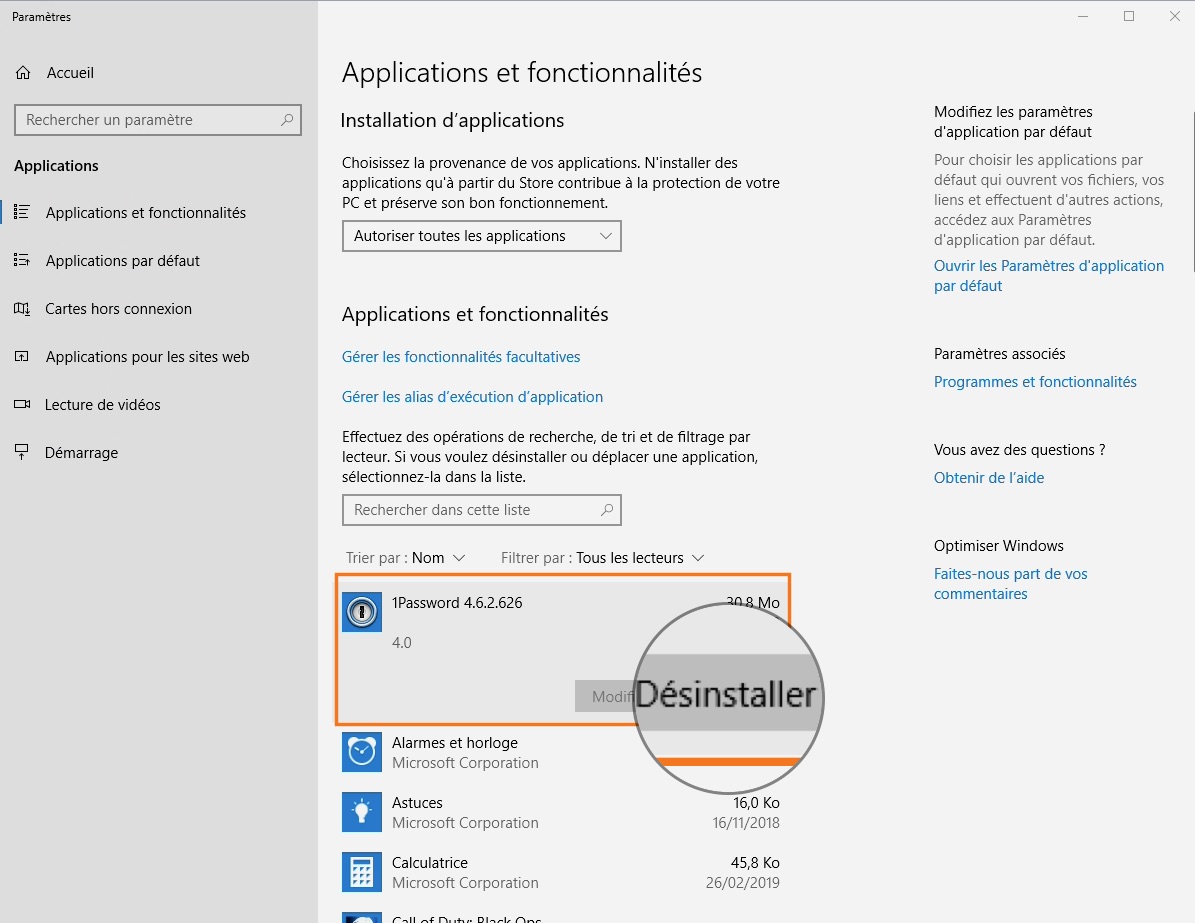Screen dimensions: 1195x923
Task: Open Autoriser toutes les applications dropdown
Action: pyautogui.click(x=481, y=236)
